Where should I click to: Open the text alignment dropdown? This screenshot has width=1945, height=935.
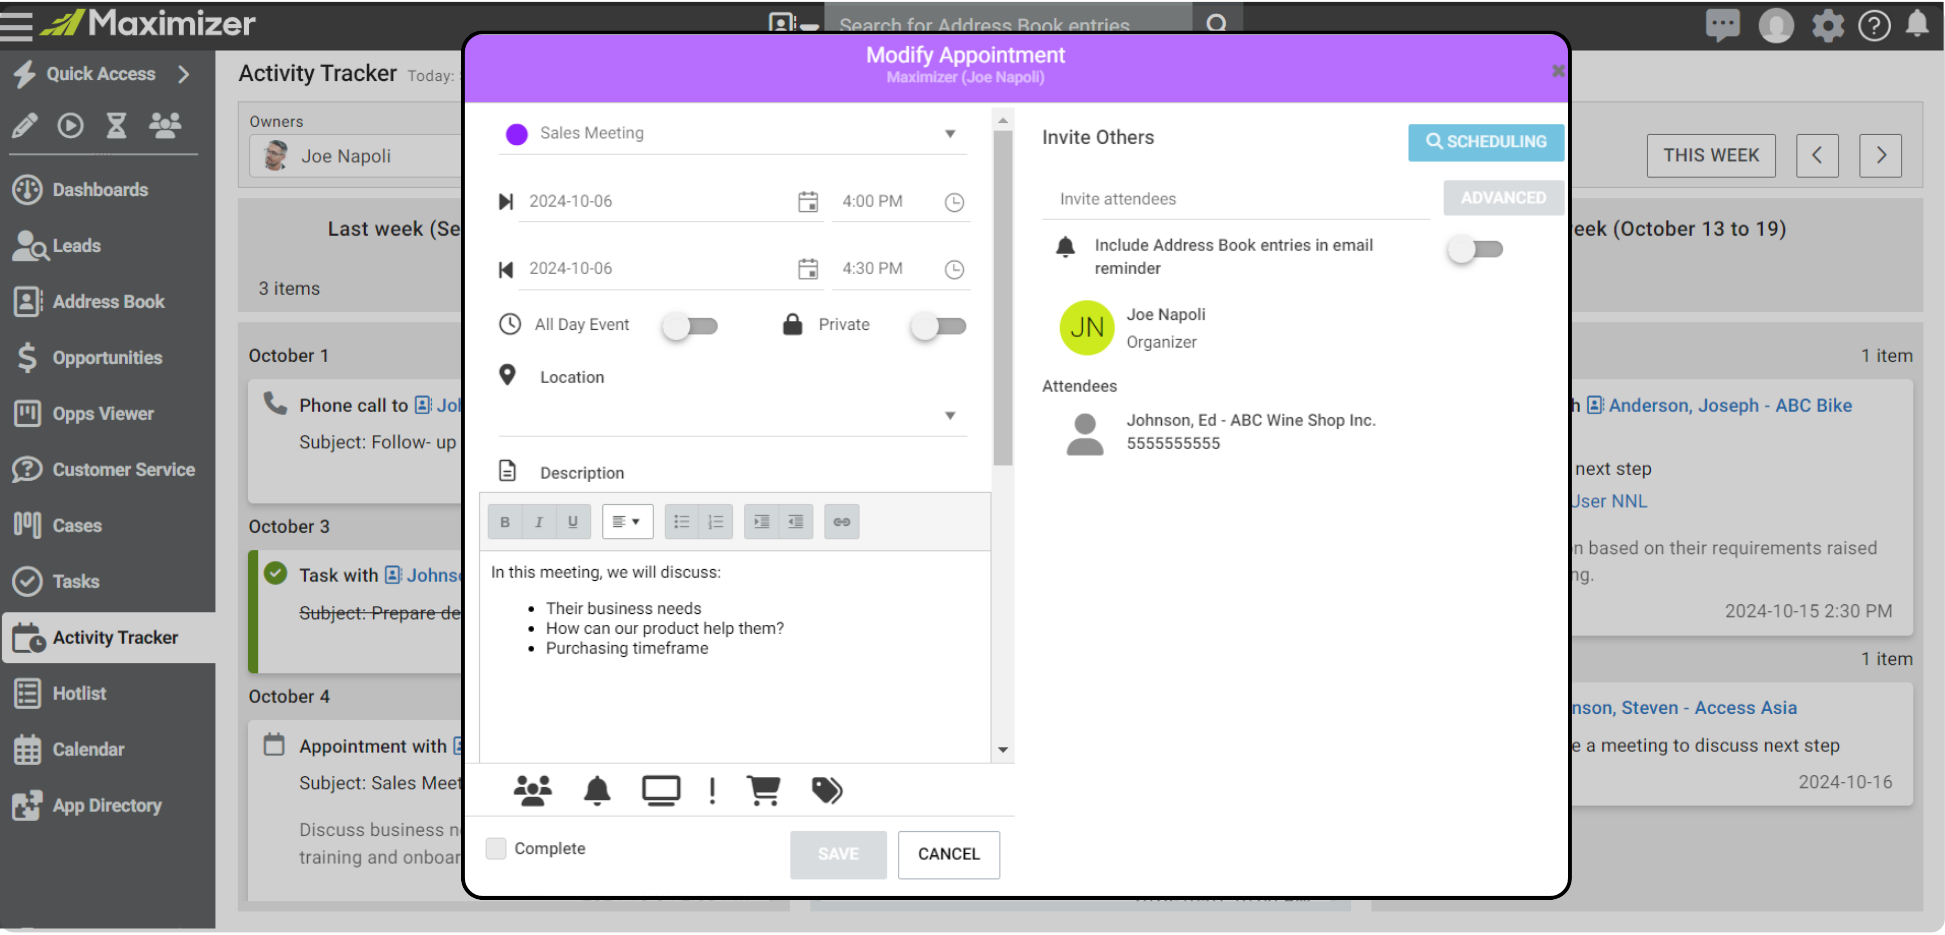[x=628, y=522]
